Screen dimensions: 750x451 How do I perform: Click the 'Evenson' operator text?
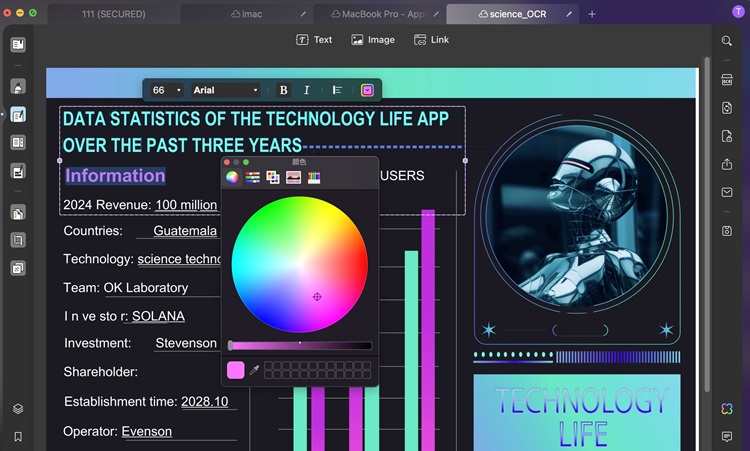tap(146, 431)
